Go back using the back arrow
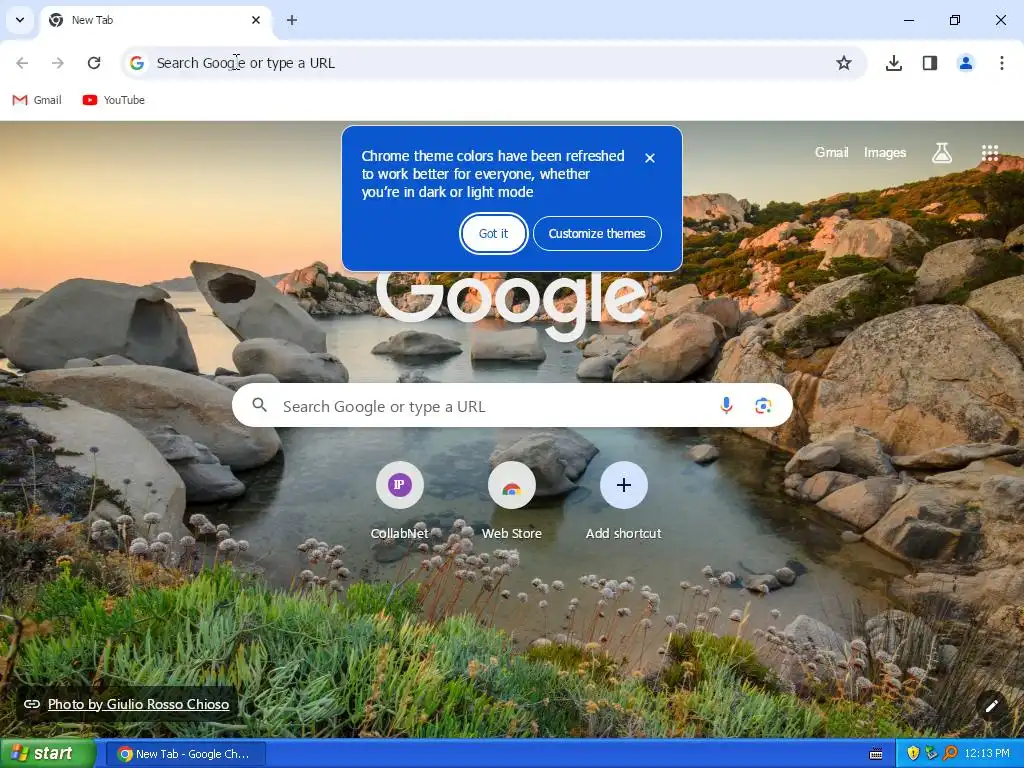Viewport: 1024px width, 768px height. 22,63
